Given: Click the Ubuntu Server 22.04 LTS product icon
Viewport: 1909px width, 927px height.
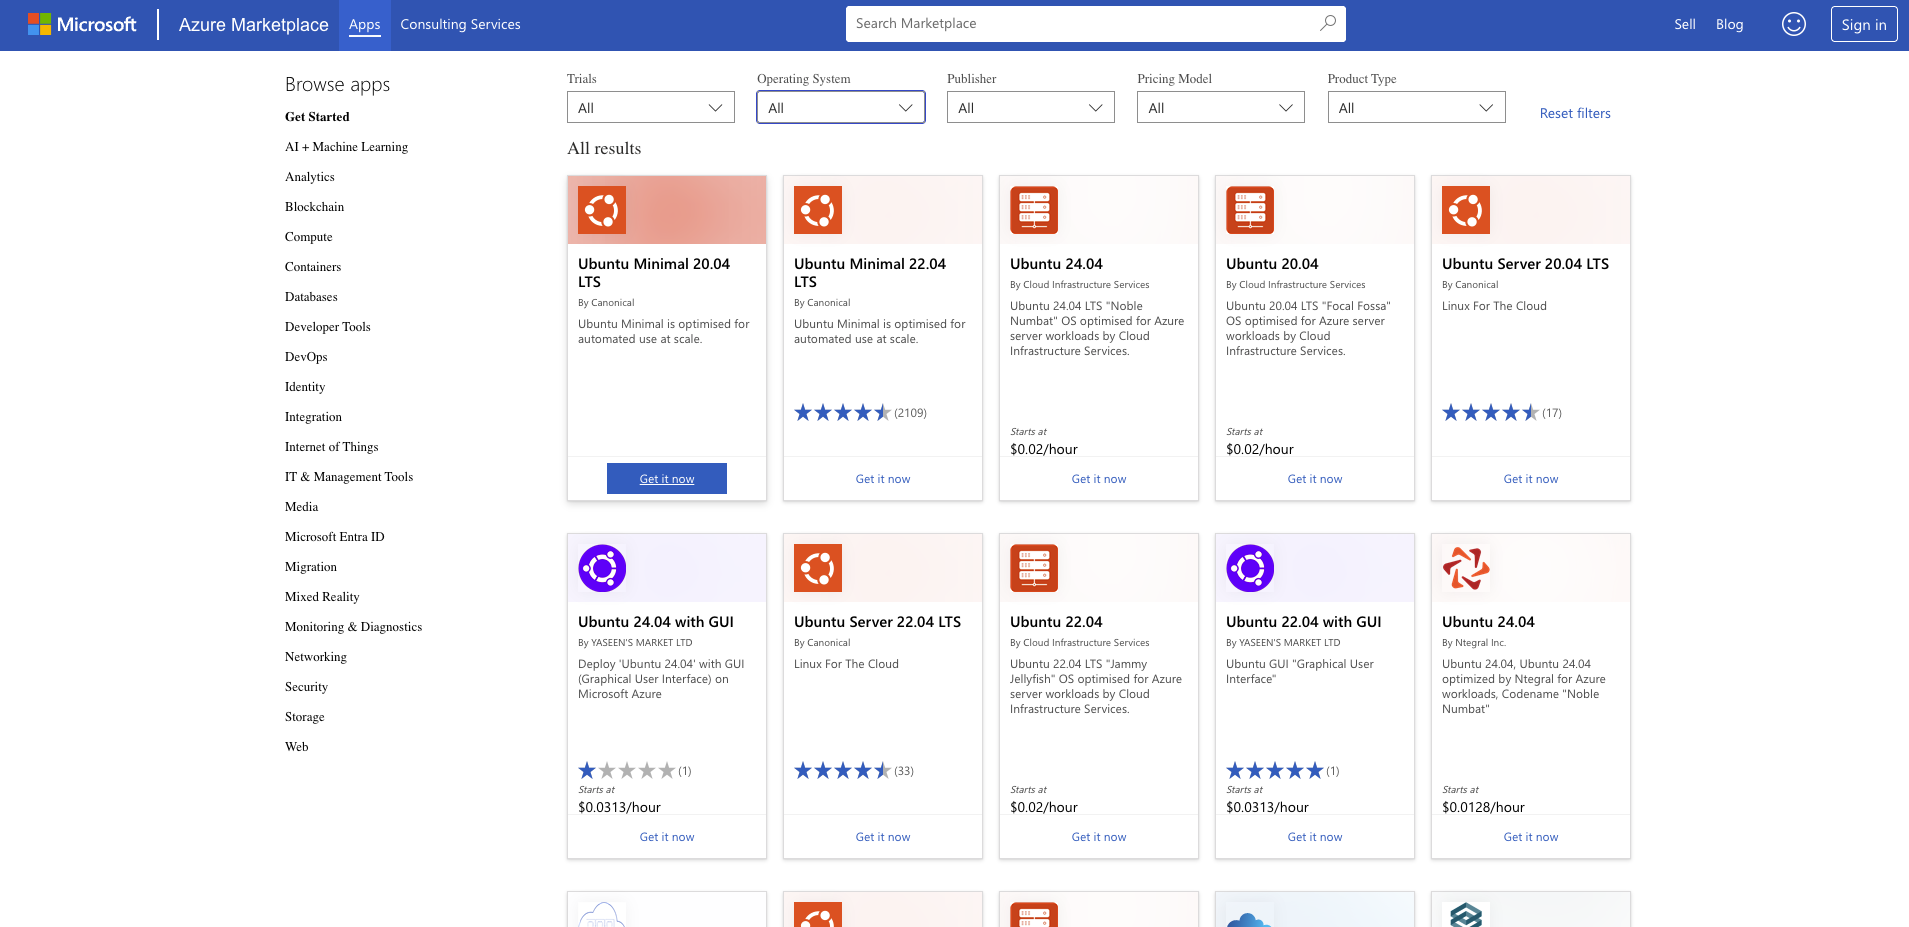Looking at the screenshot, I should click(x=818, y=568).
